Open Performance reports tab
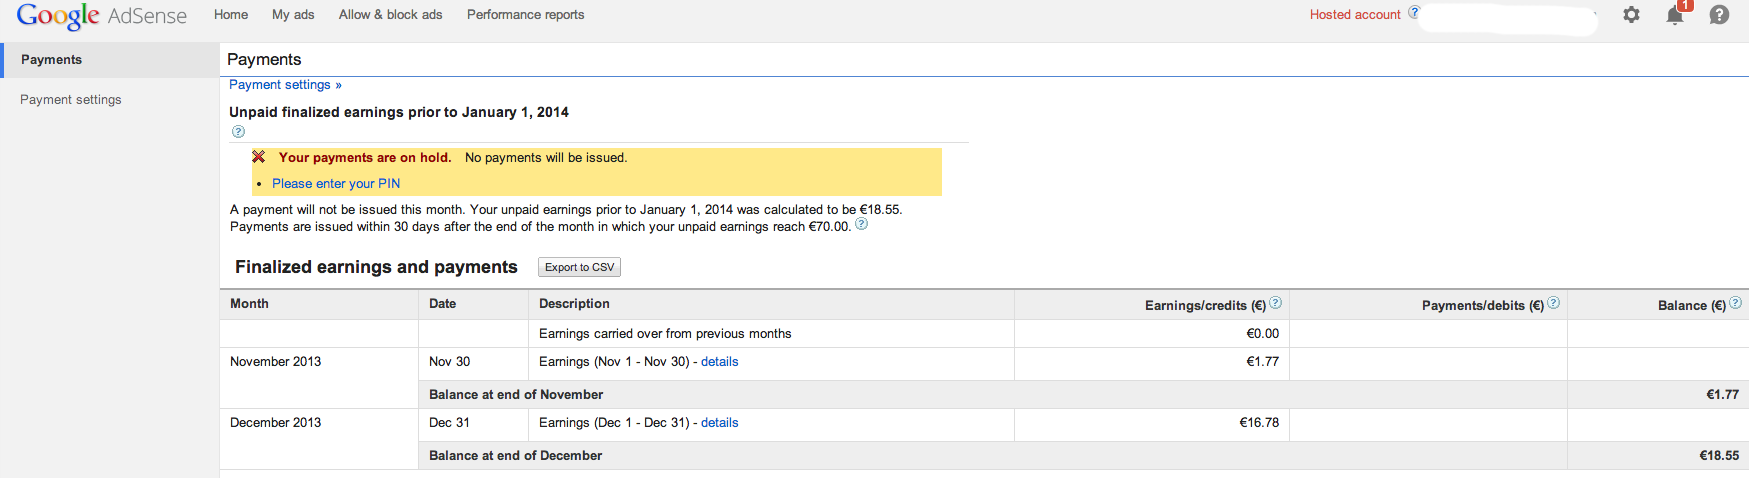This screenshot has width=1749, height=478. point(525,15)
